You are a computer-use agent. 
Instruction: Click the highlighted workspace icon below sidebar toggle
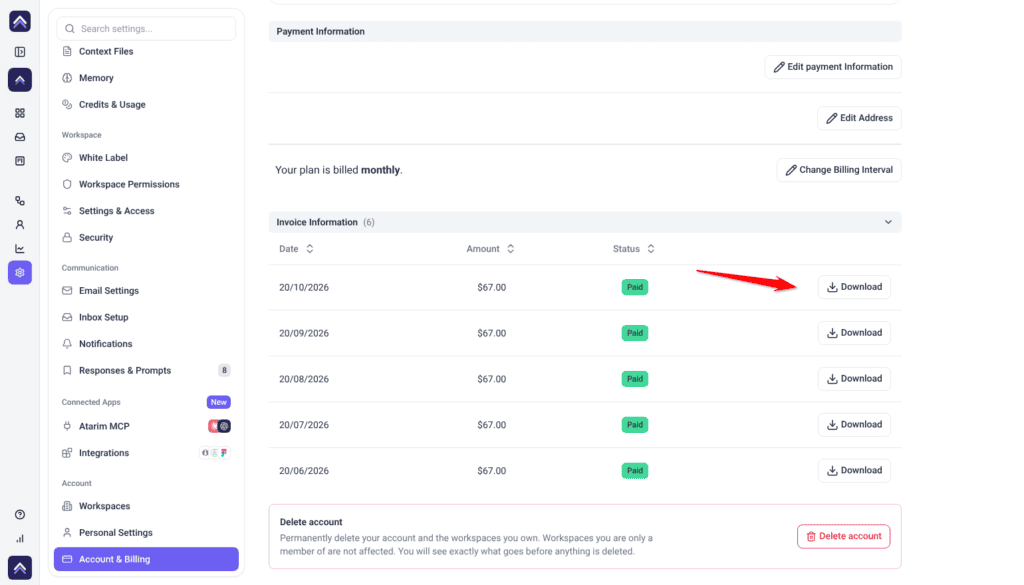click(20, 80)
